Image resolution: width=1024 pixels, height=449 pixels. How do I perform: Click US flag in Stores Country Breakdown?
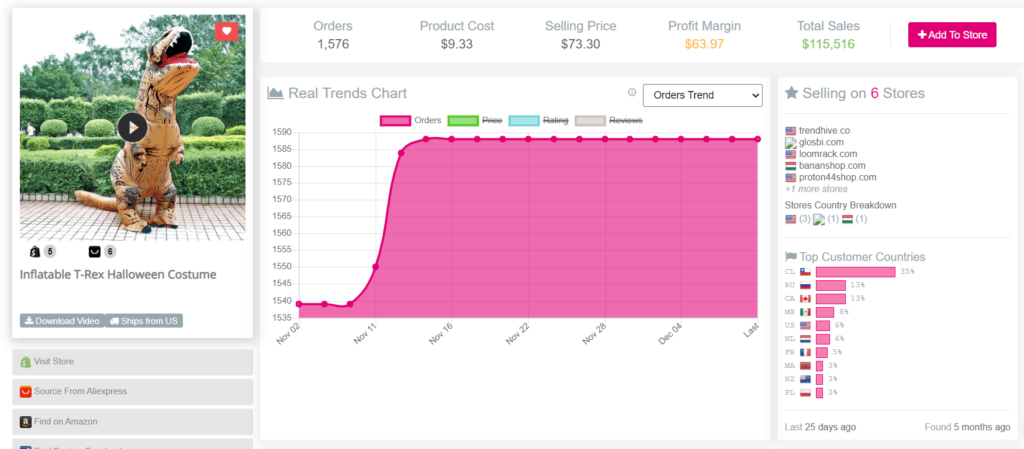pos(791,219)
